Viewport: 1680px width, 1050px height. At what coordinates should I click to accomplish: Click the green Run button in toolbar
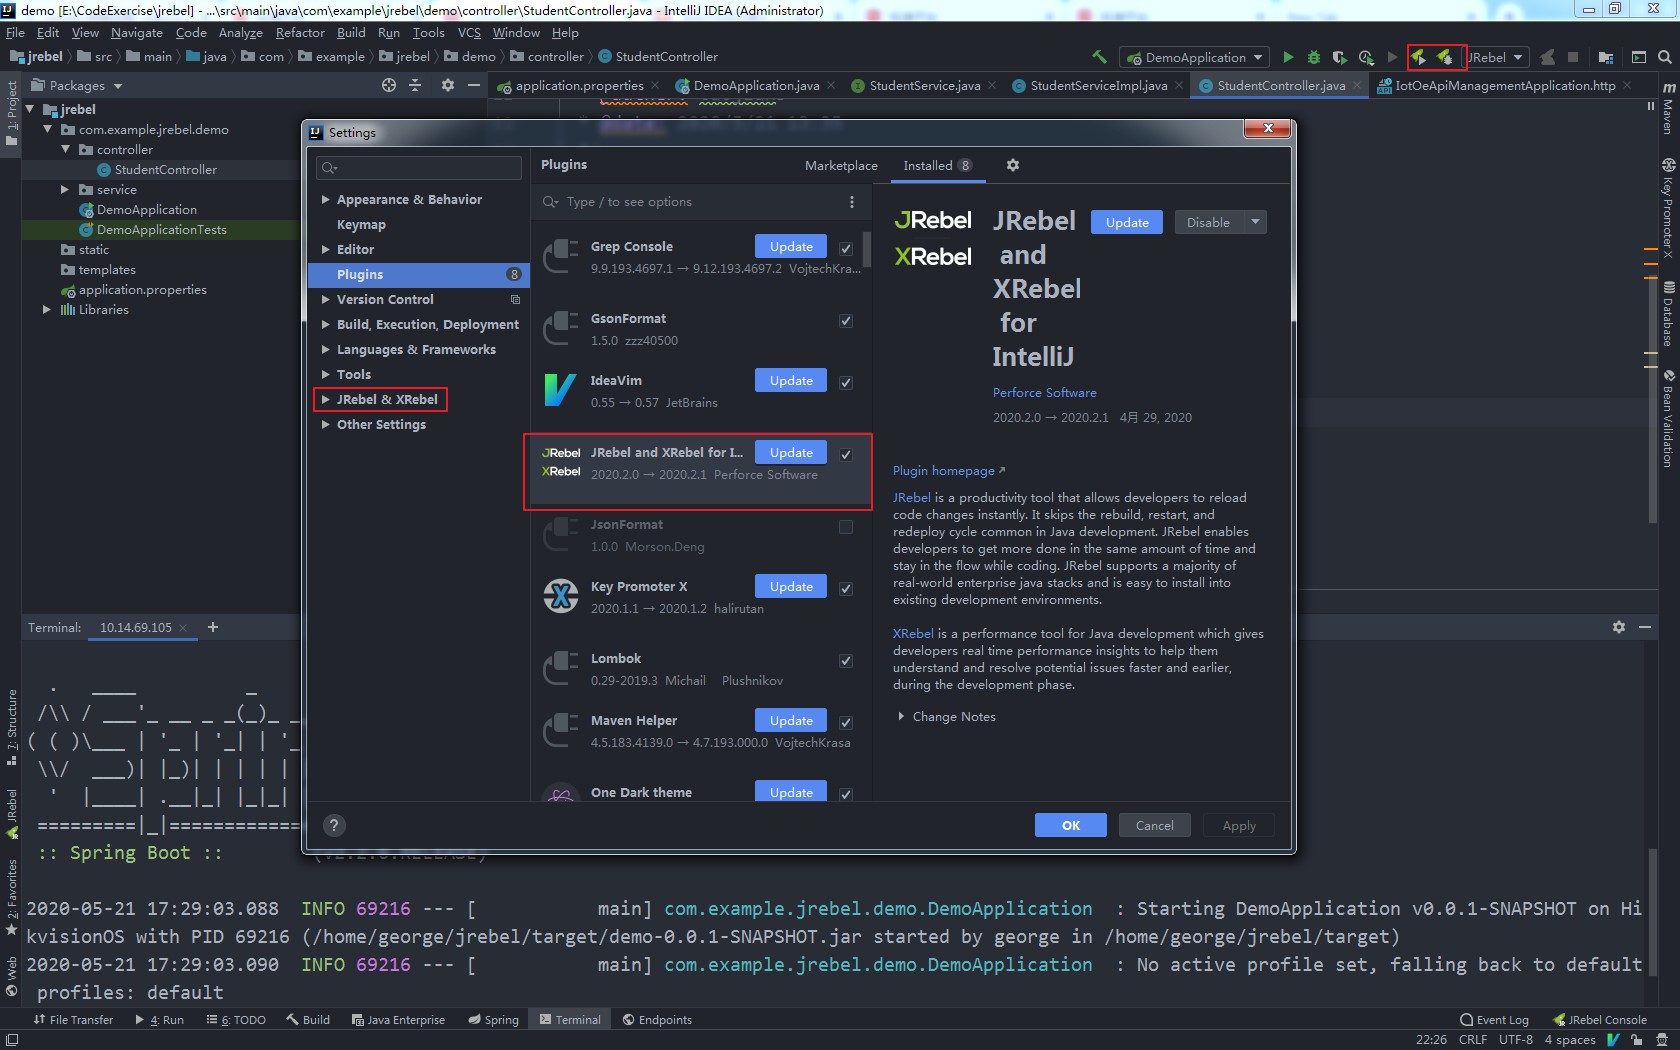point(1288,57)
